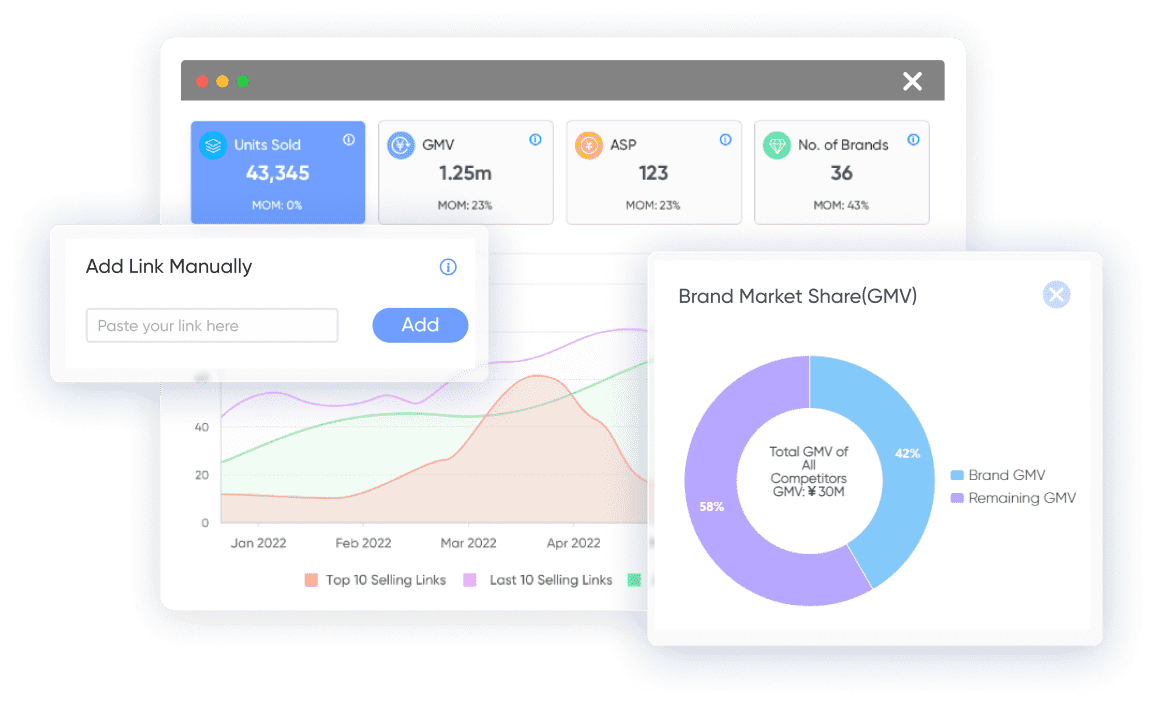This screenshot has width=1151, height=701.
Task: Show info for the ASP card
Action: click(x=725, y=140)
